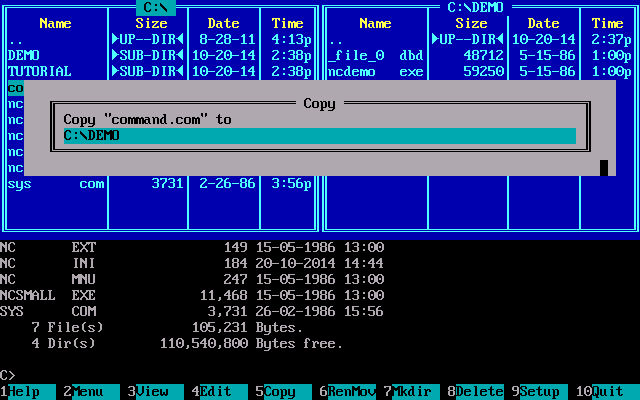
Task: Click the Time column header in left panel
Action: (x=287, y=23)
